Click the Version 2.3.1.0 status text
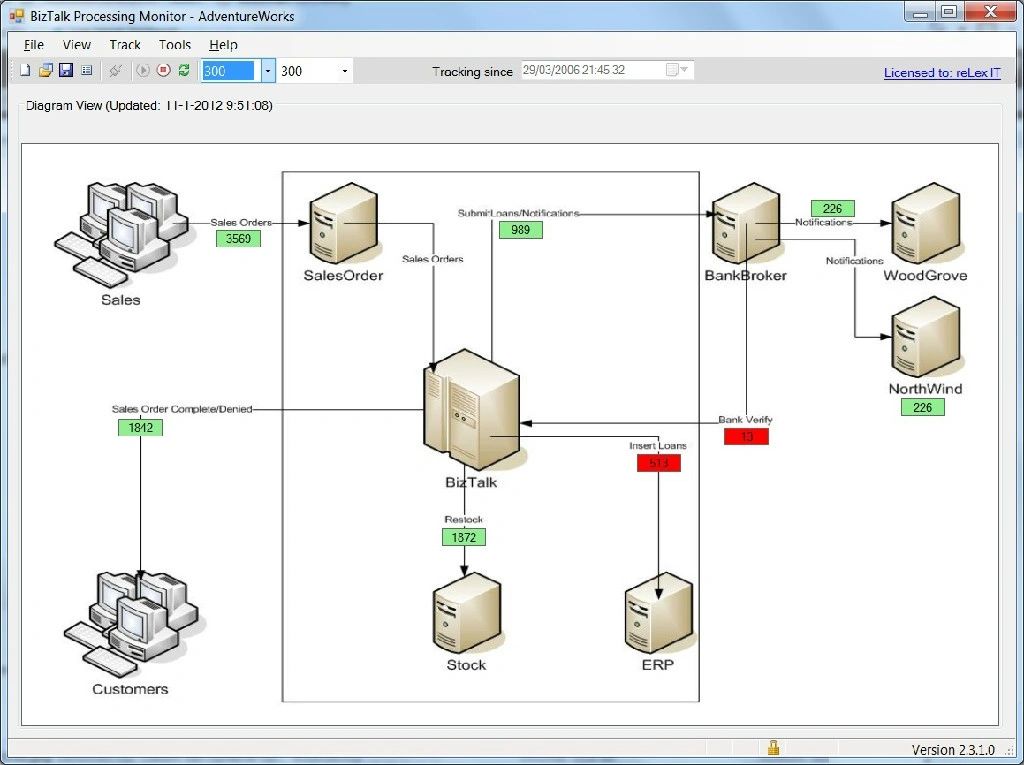This screenshot has height=765, width=1024. point(953,749)
